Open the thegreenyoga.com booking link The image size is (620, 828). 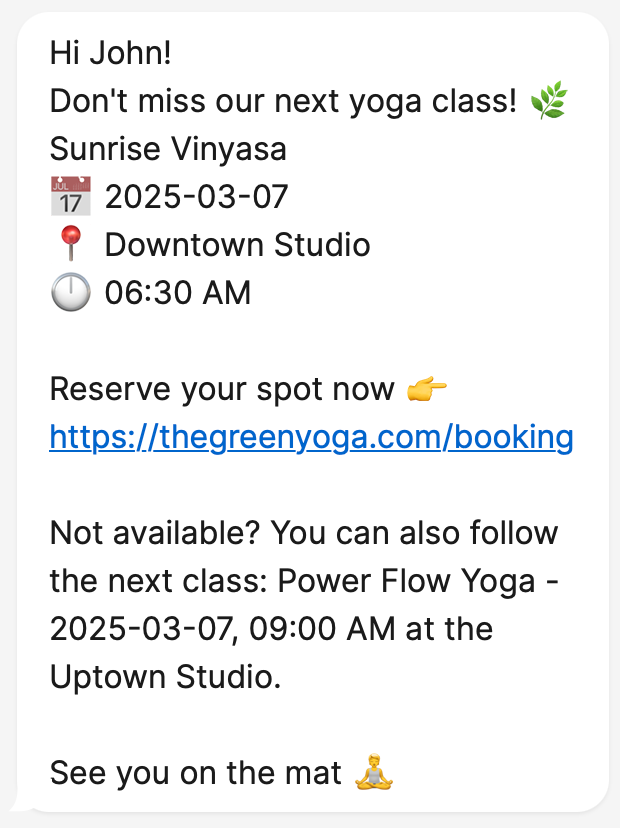[311, 437]
